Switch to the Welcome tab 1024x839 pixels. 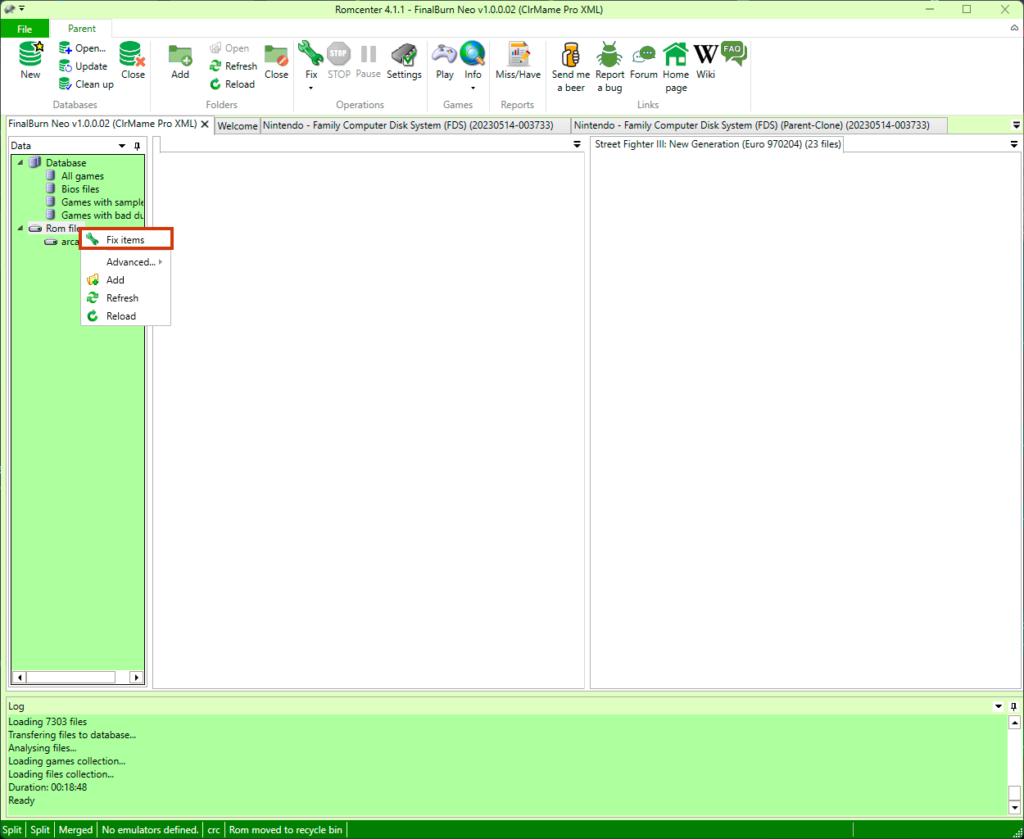[237, 125]
